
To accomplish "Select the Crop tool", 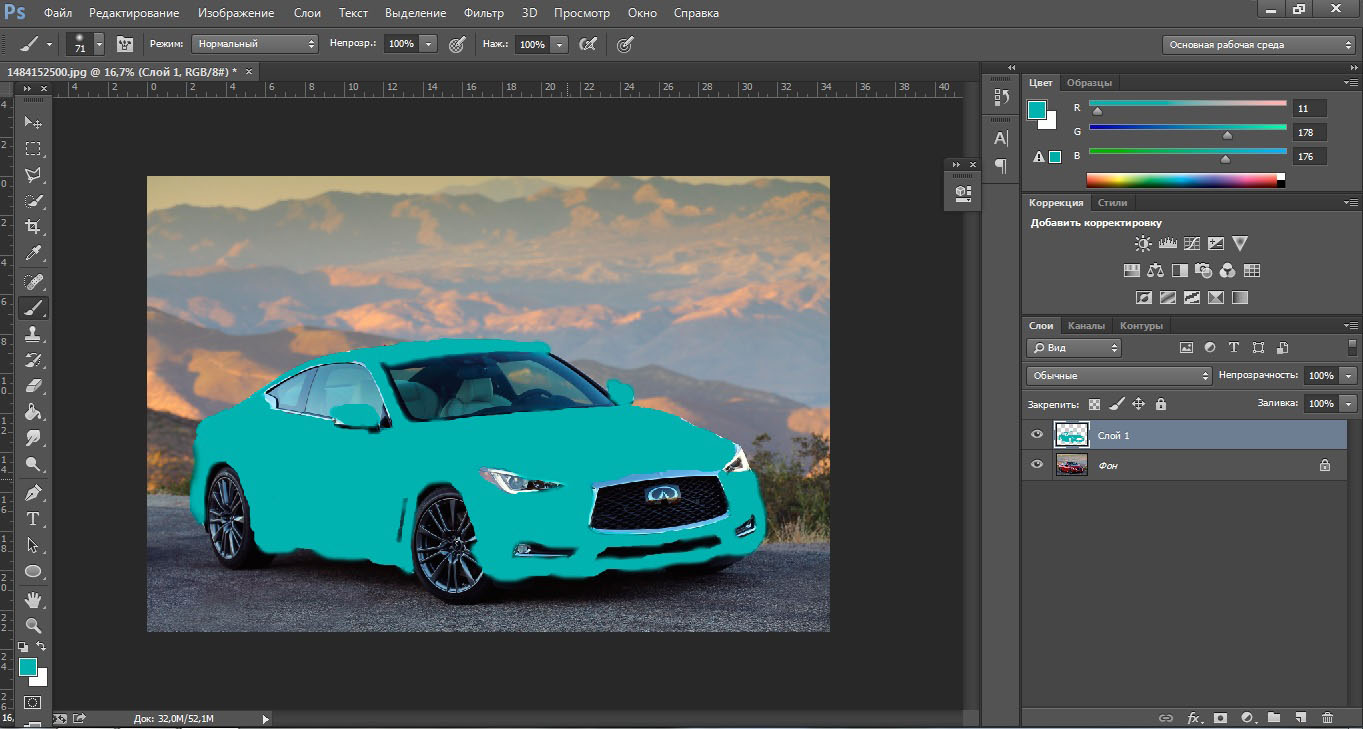I will (33, 227).
